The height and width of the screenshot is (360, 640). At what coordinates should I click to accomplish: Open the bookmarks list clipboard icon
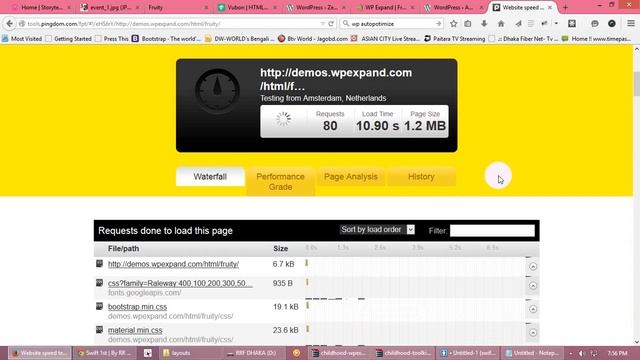coord(468,24)
